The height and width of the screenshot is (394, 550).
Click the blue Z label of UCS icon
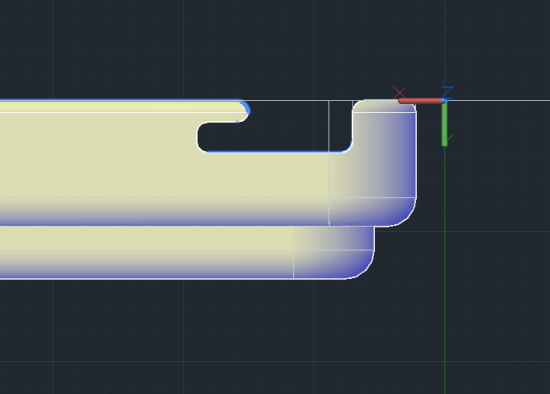[x=447, y=92]
